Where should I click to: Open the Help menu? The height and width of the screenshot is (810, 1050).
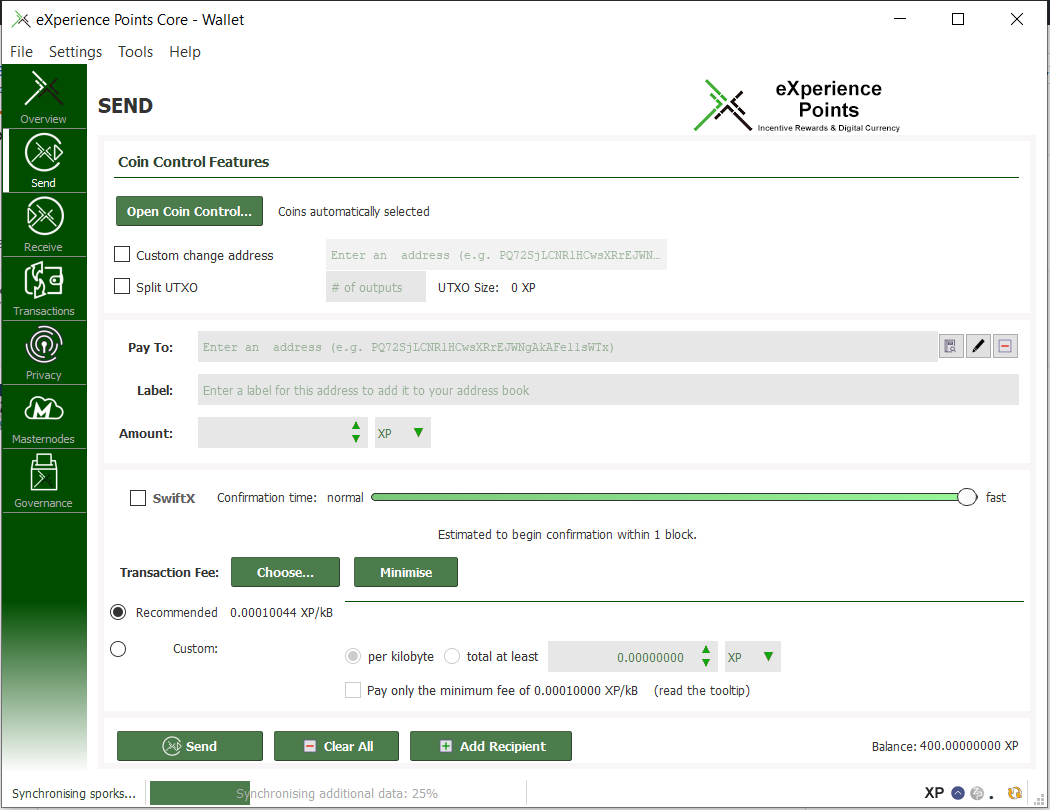coord(185,52)
